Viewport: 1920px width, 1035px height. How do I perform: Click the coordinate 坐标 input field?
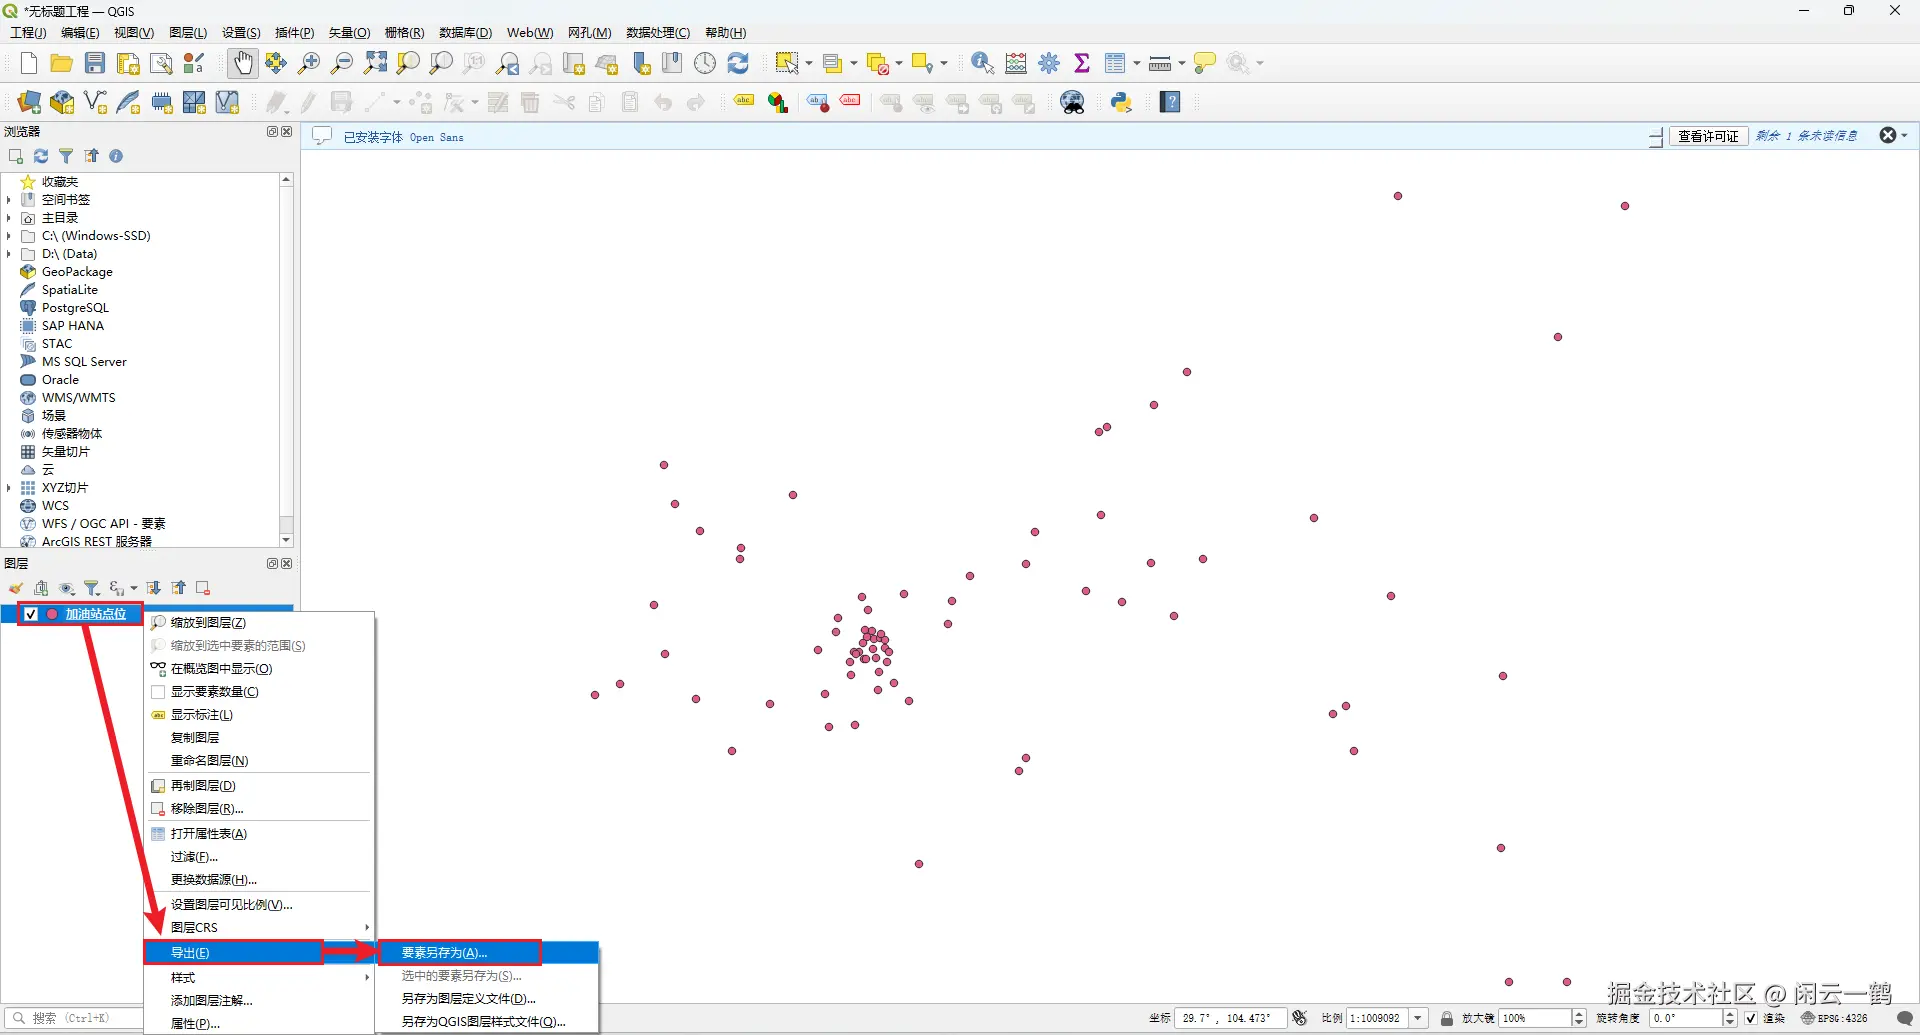(1228, 1018)
